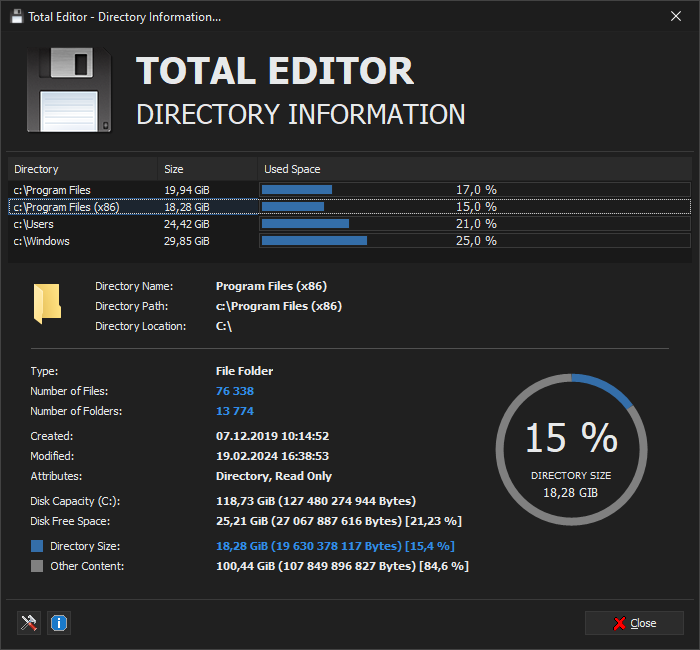Image resolution: width=700 pixels, height=650 pixels.
Task: Click the title bar floppy icon
Action: [17, 17]
